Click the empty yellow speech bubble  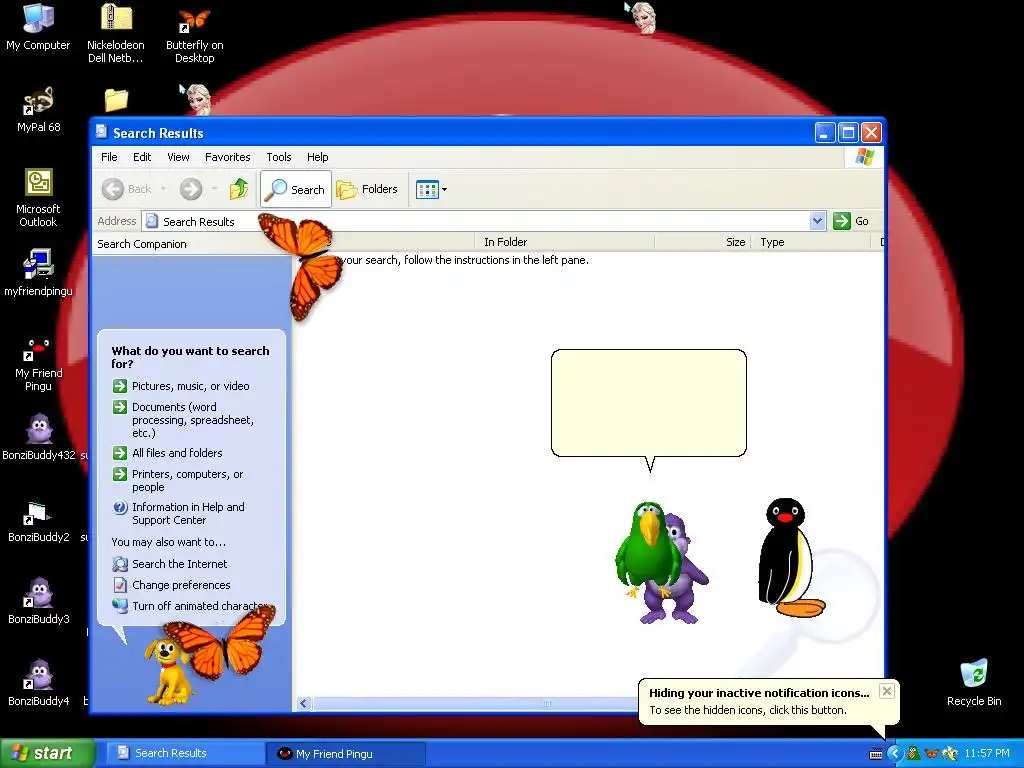(648, 403)
